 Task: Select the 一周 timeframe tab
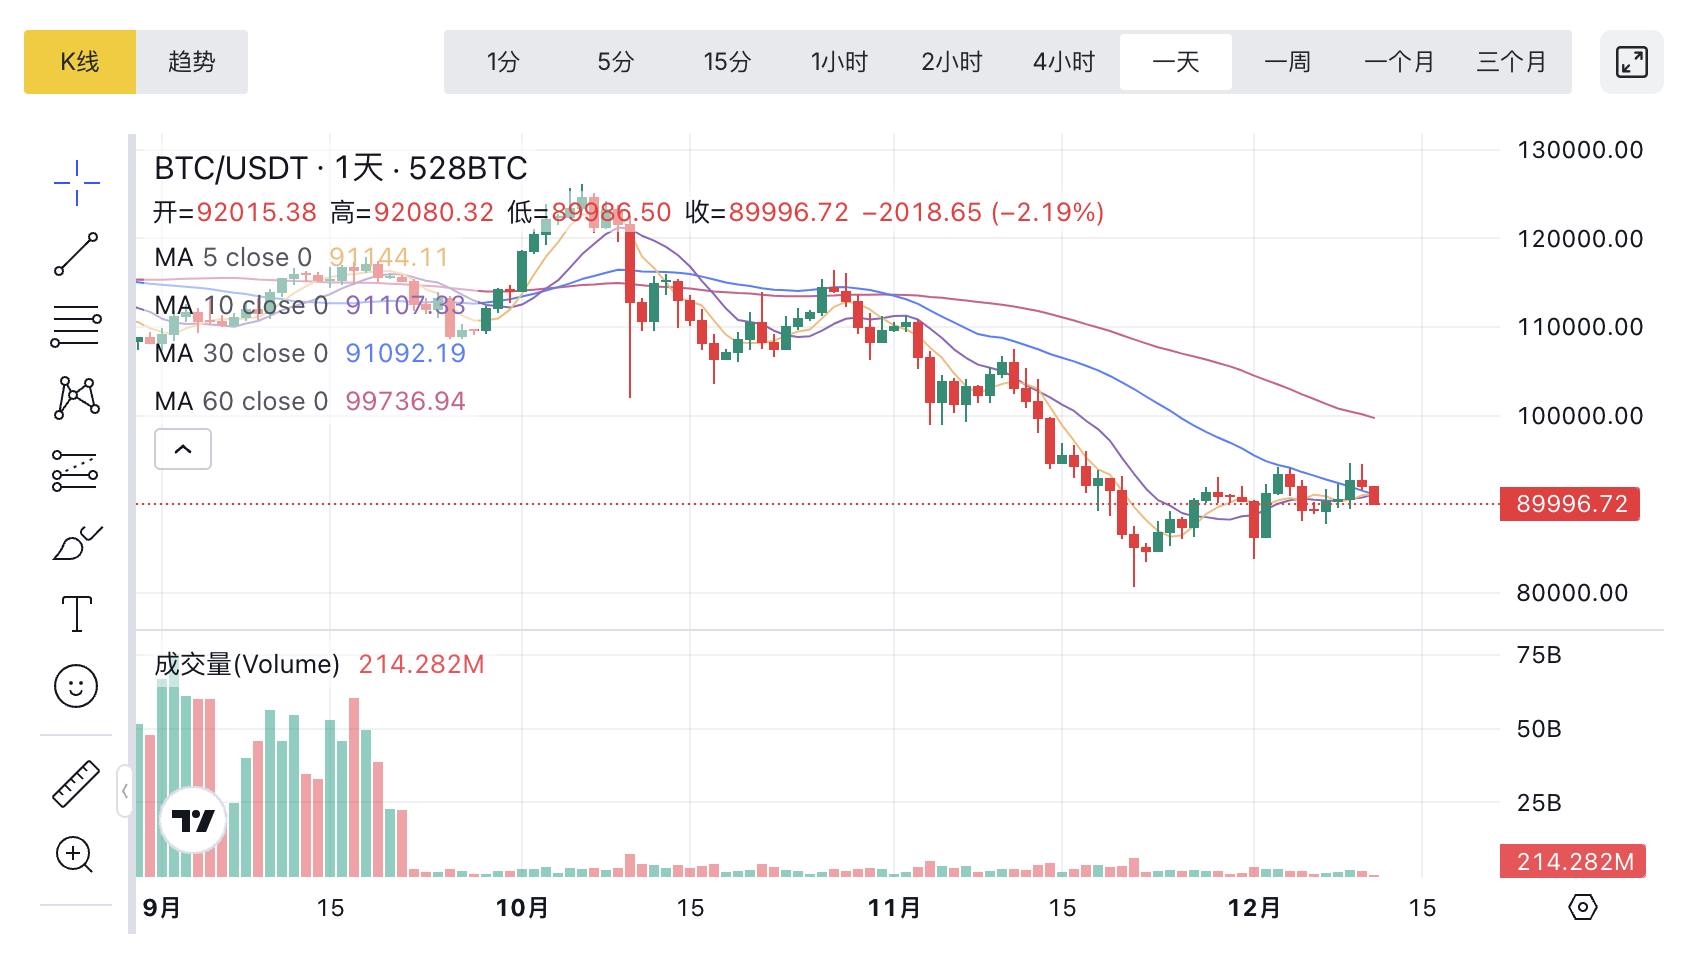click(1288, 62)
